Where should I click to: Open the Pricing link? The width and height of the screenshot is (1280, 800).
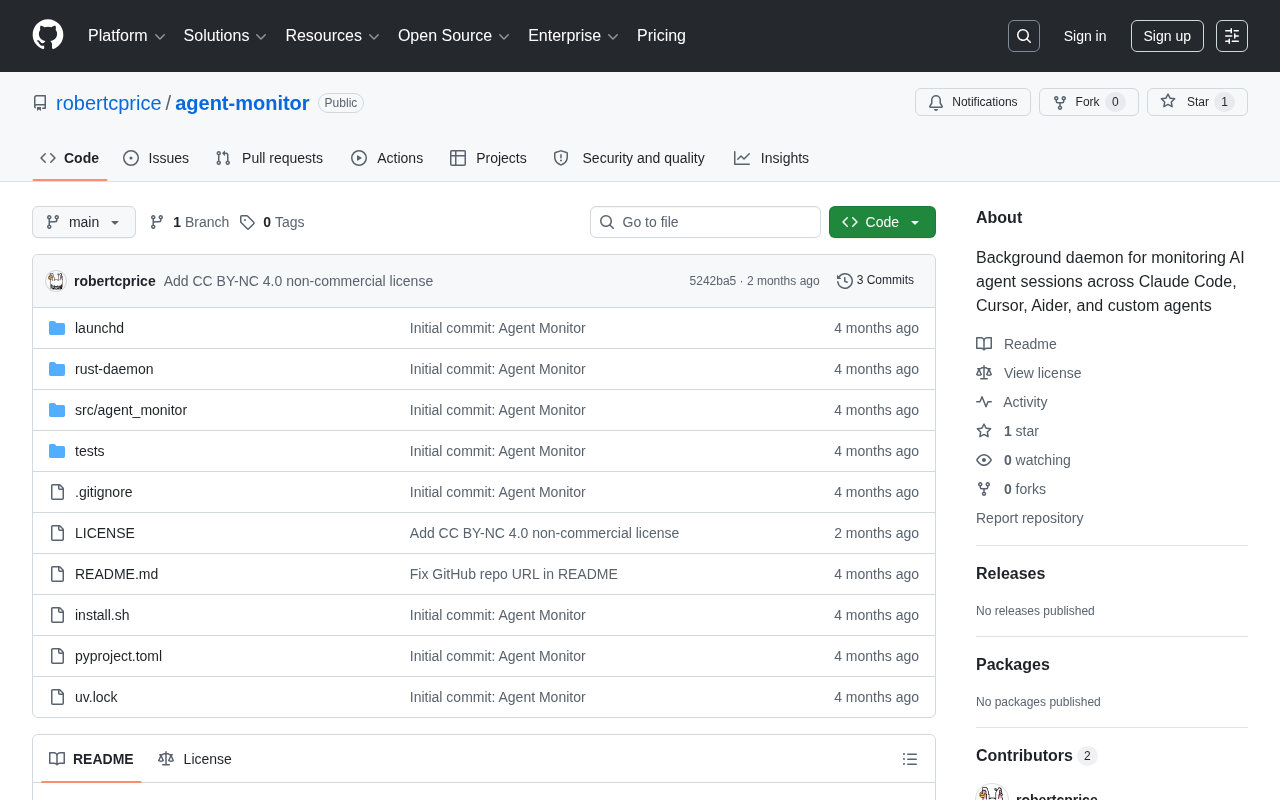(661, 36)
